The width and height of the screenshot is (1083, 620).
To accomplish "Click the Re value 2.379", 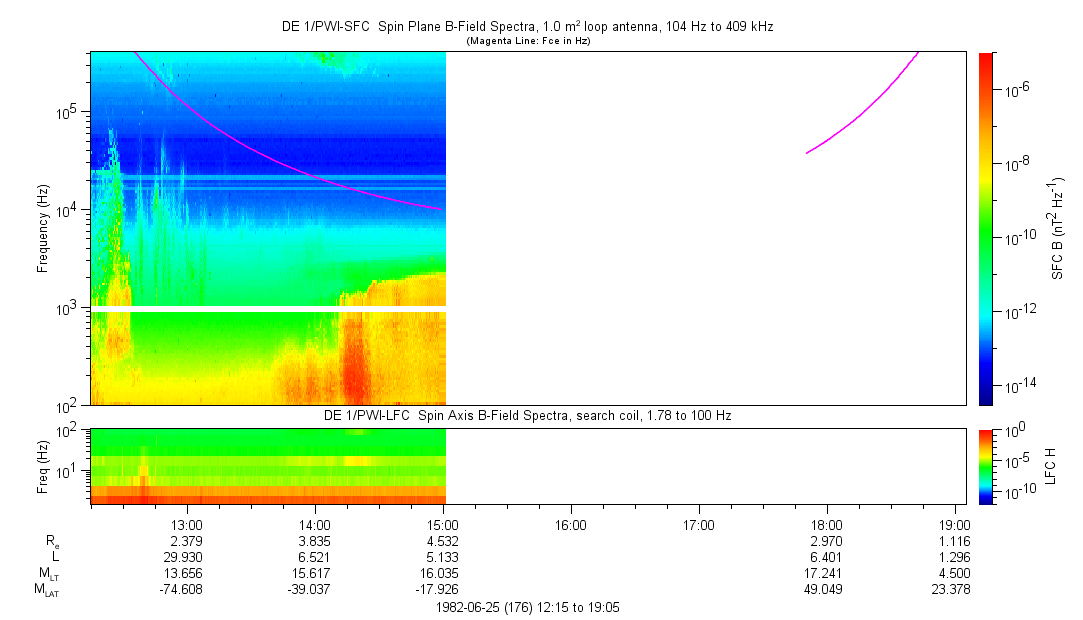I will point(186,541).
